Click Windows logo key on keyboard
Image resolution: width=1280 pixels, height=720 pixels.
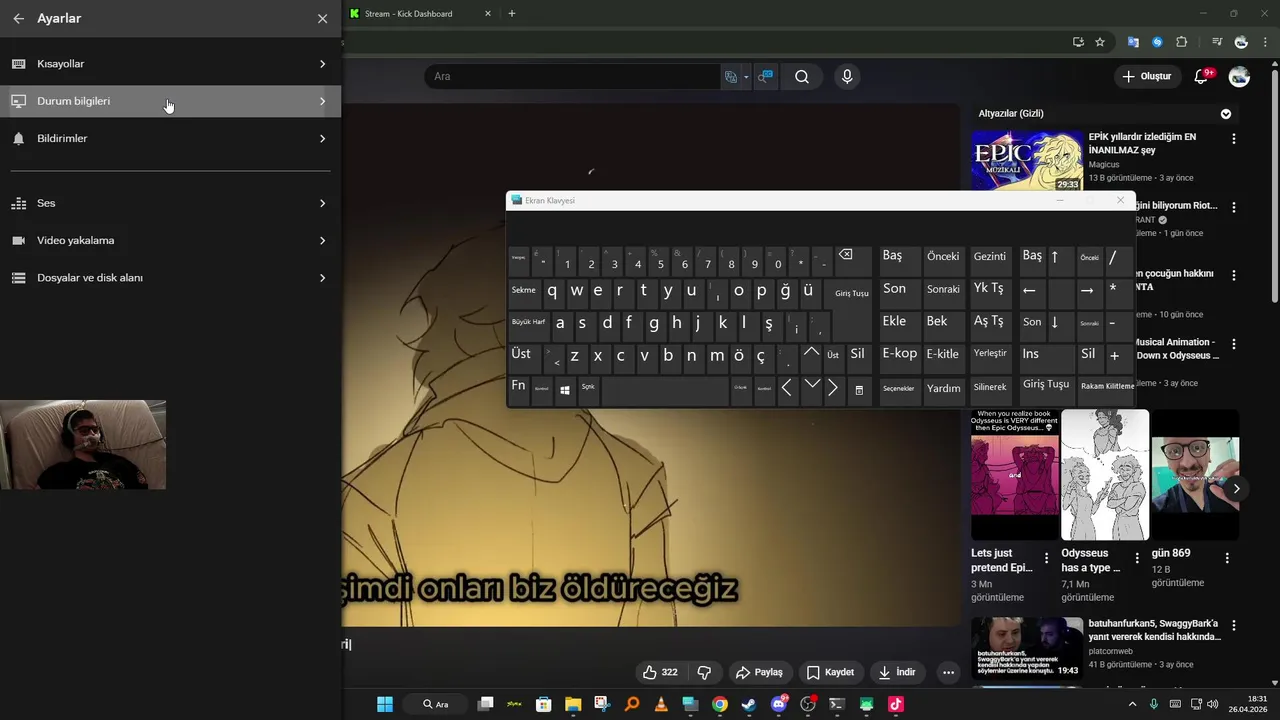pyautogui.click(x=565, y=390)
